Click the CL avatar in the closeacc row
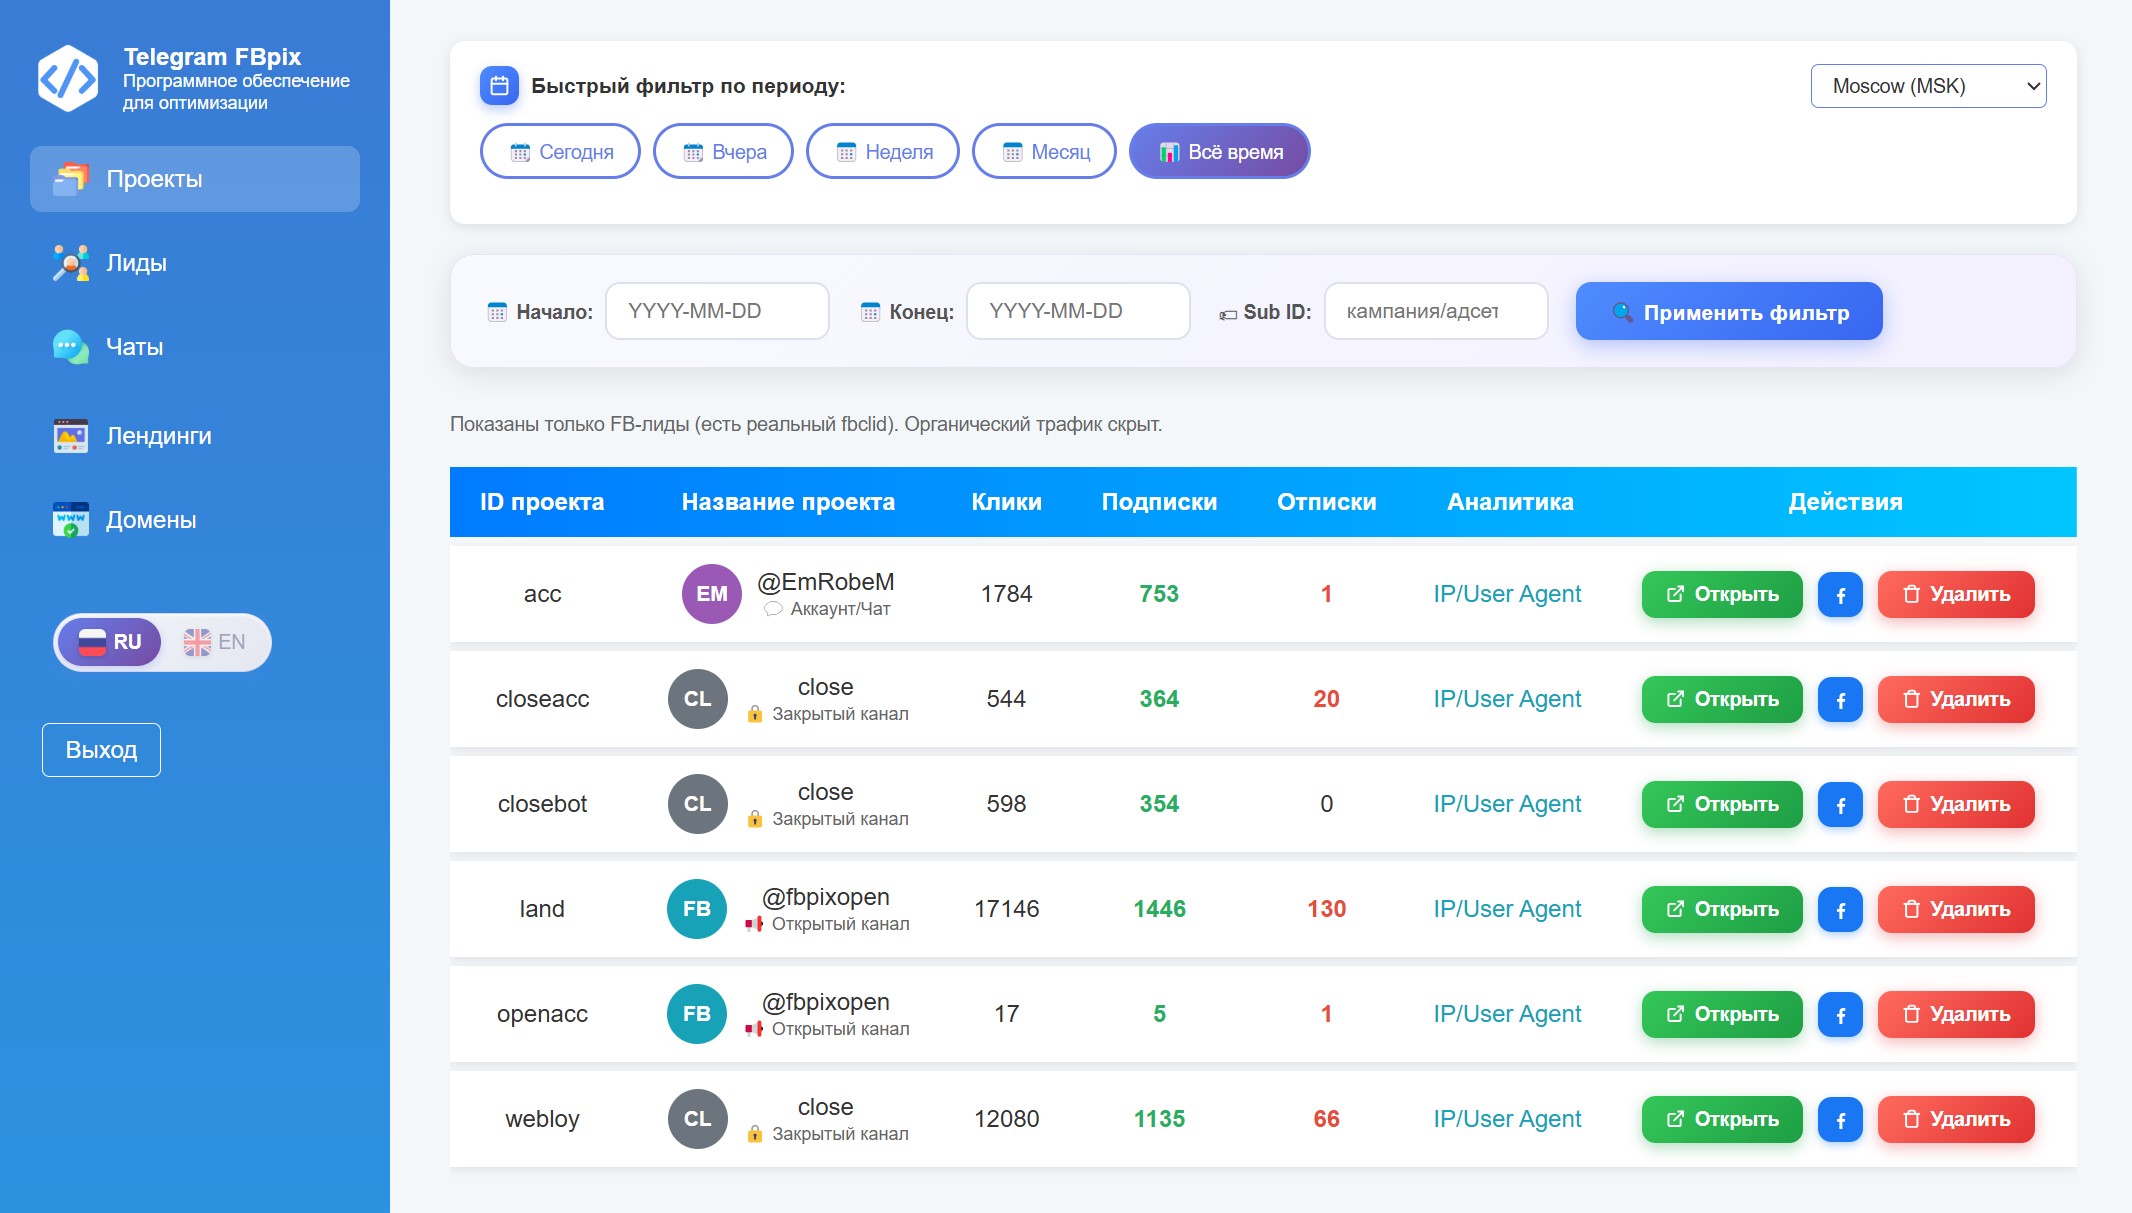This screenshot has height=1213, width=2132. pos(698,699)
